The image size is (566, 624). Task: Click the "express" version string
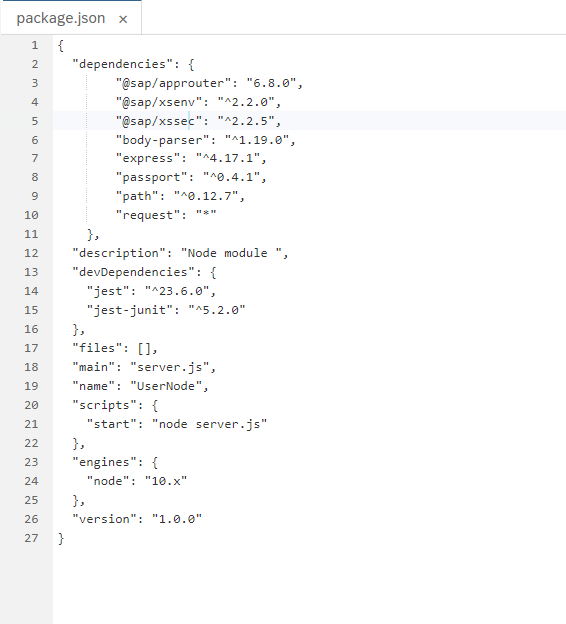click(228, 158)
